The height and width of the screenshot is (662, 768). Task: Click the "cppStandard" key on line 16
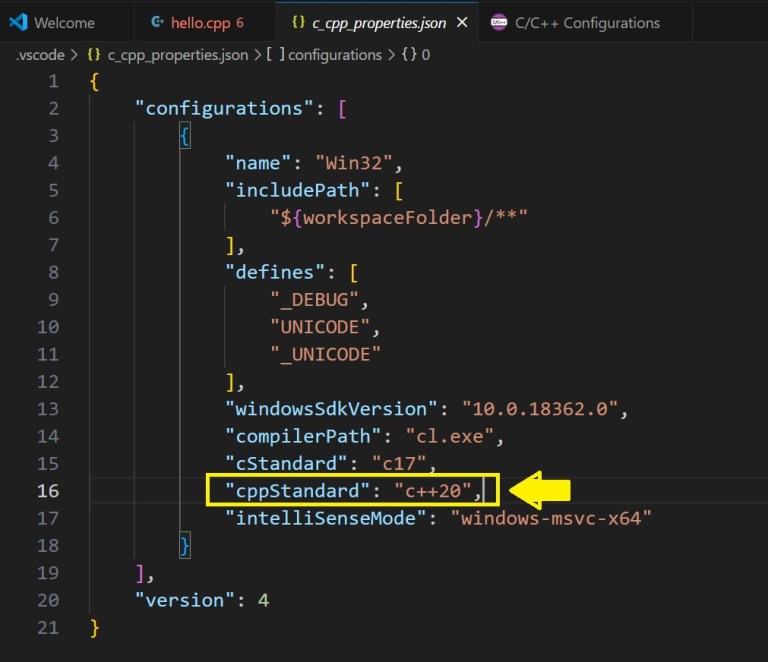(x=297, y=491)
